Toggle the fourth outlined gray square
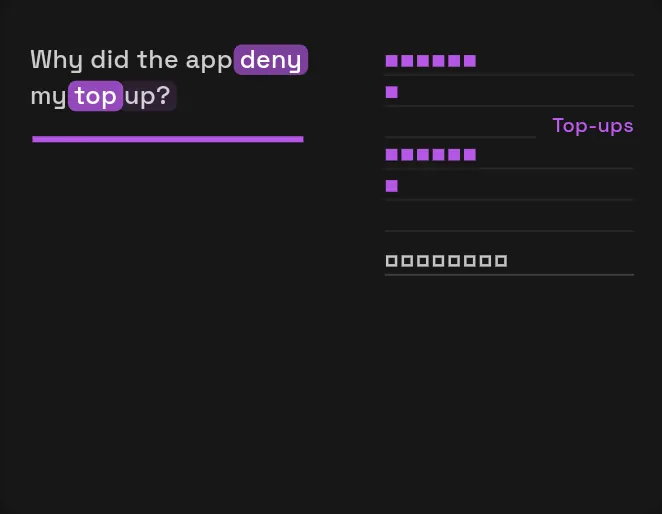Image resolution: width=662 pixels, height=514 pixels. [x=438, y=261]
